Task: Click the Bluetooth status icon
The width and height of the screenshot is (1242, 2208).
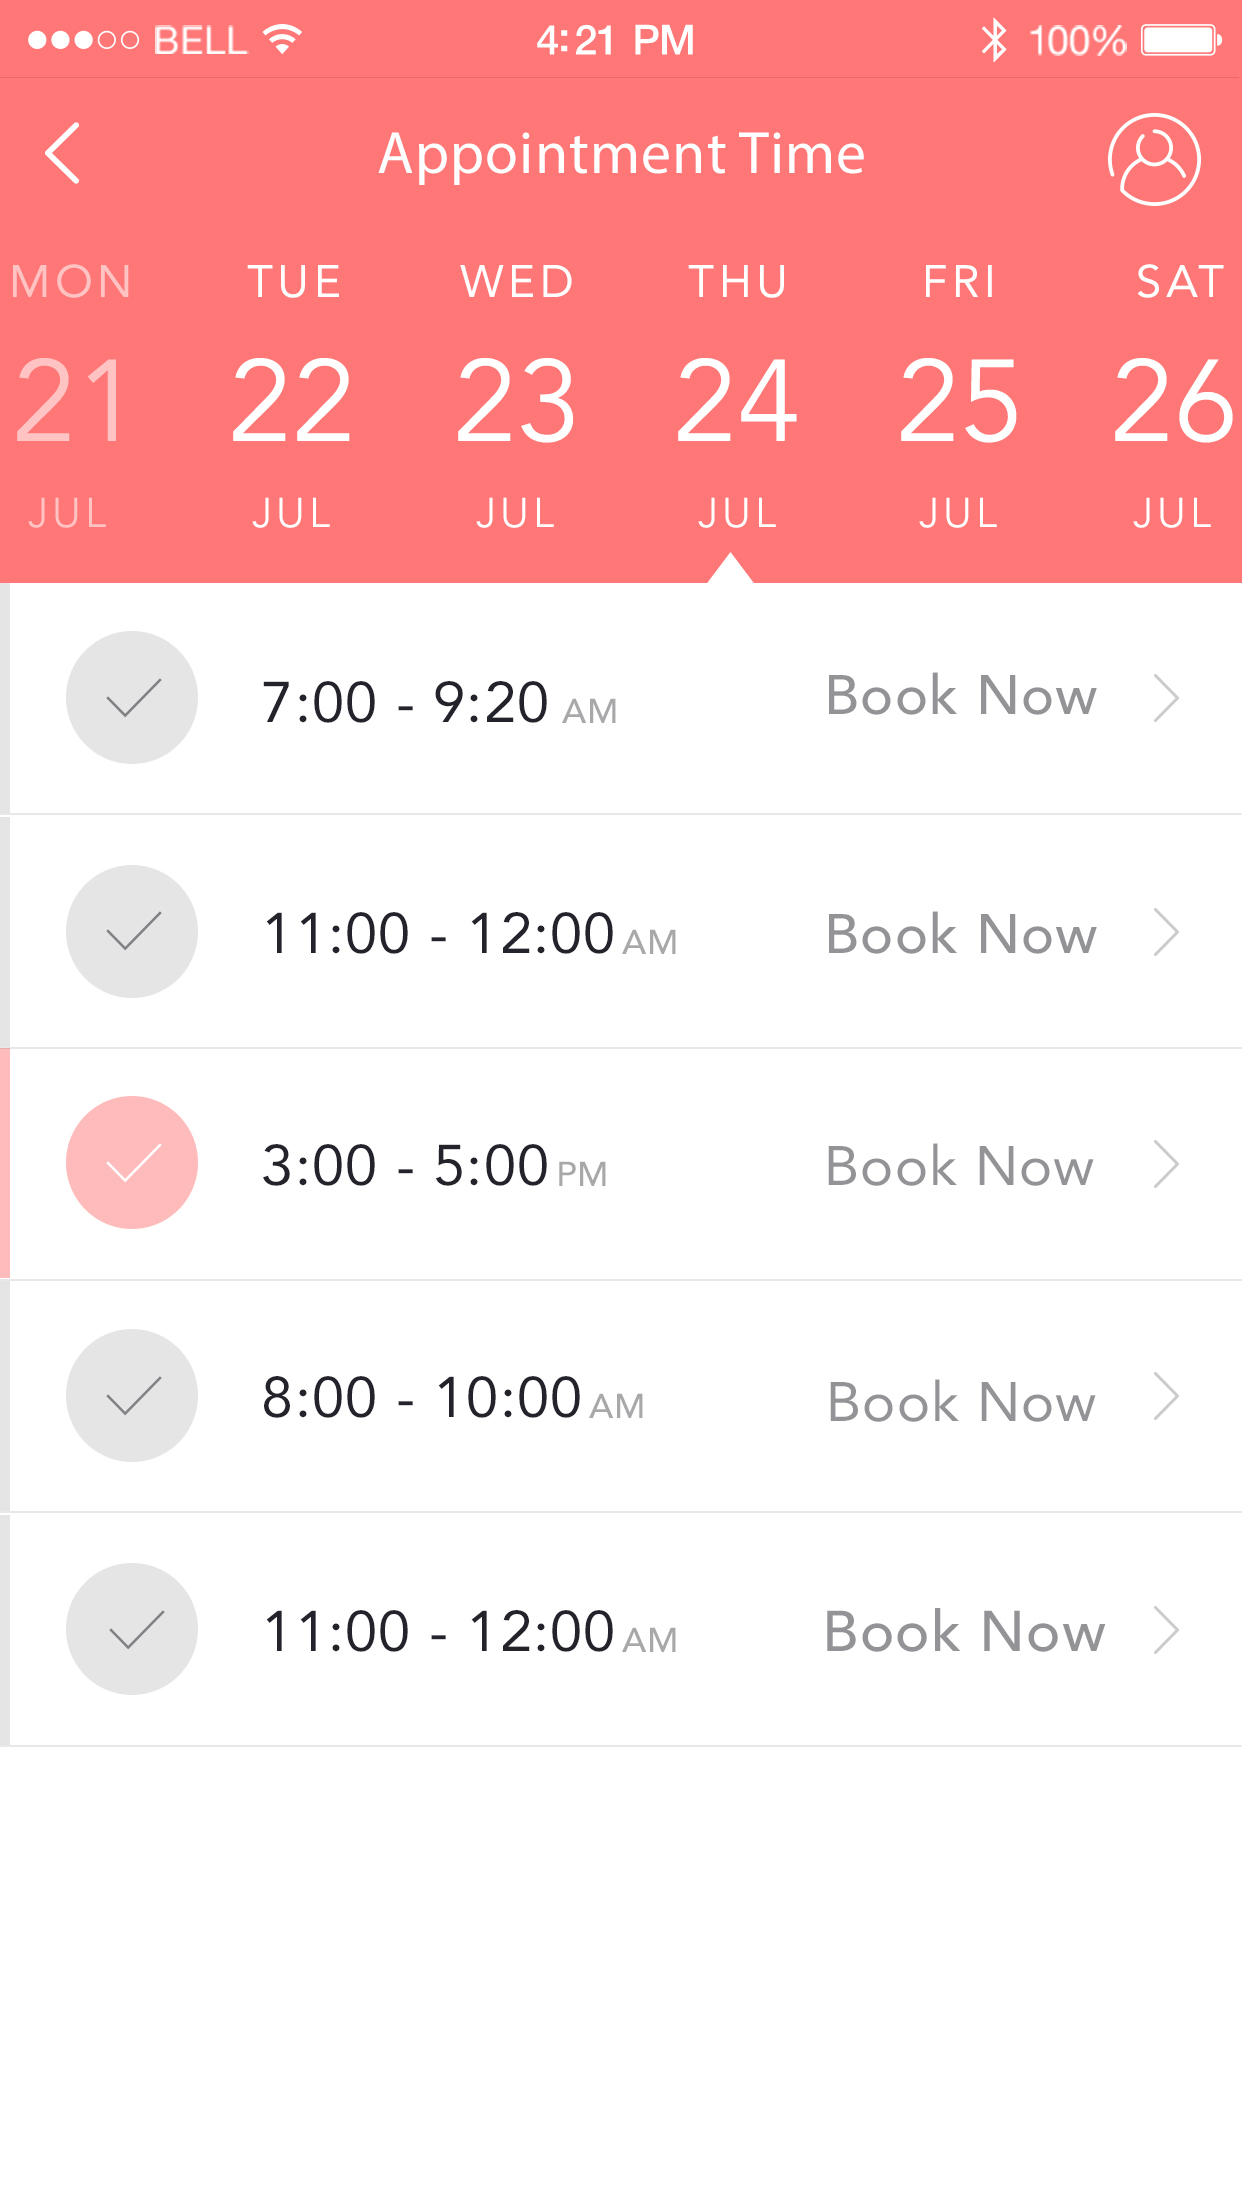Action: click(993, 41)
